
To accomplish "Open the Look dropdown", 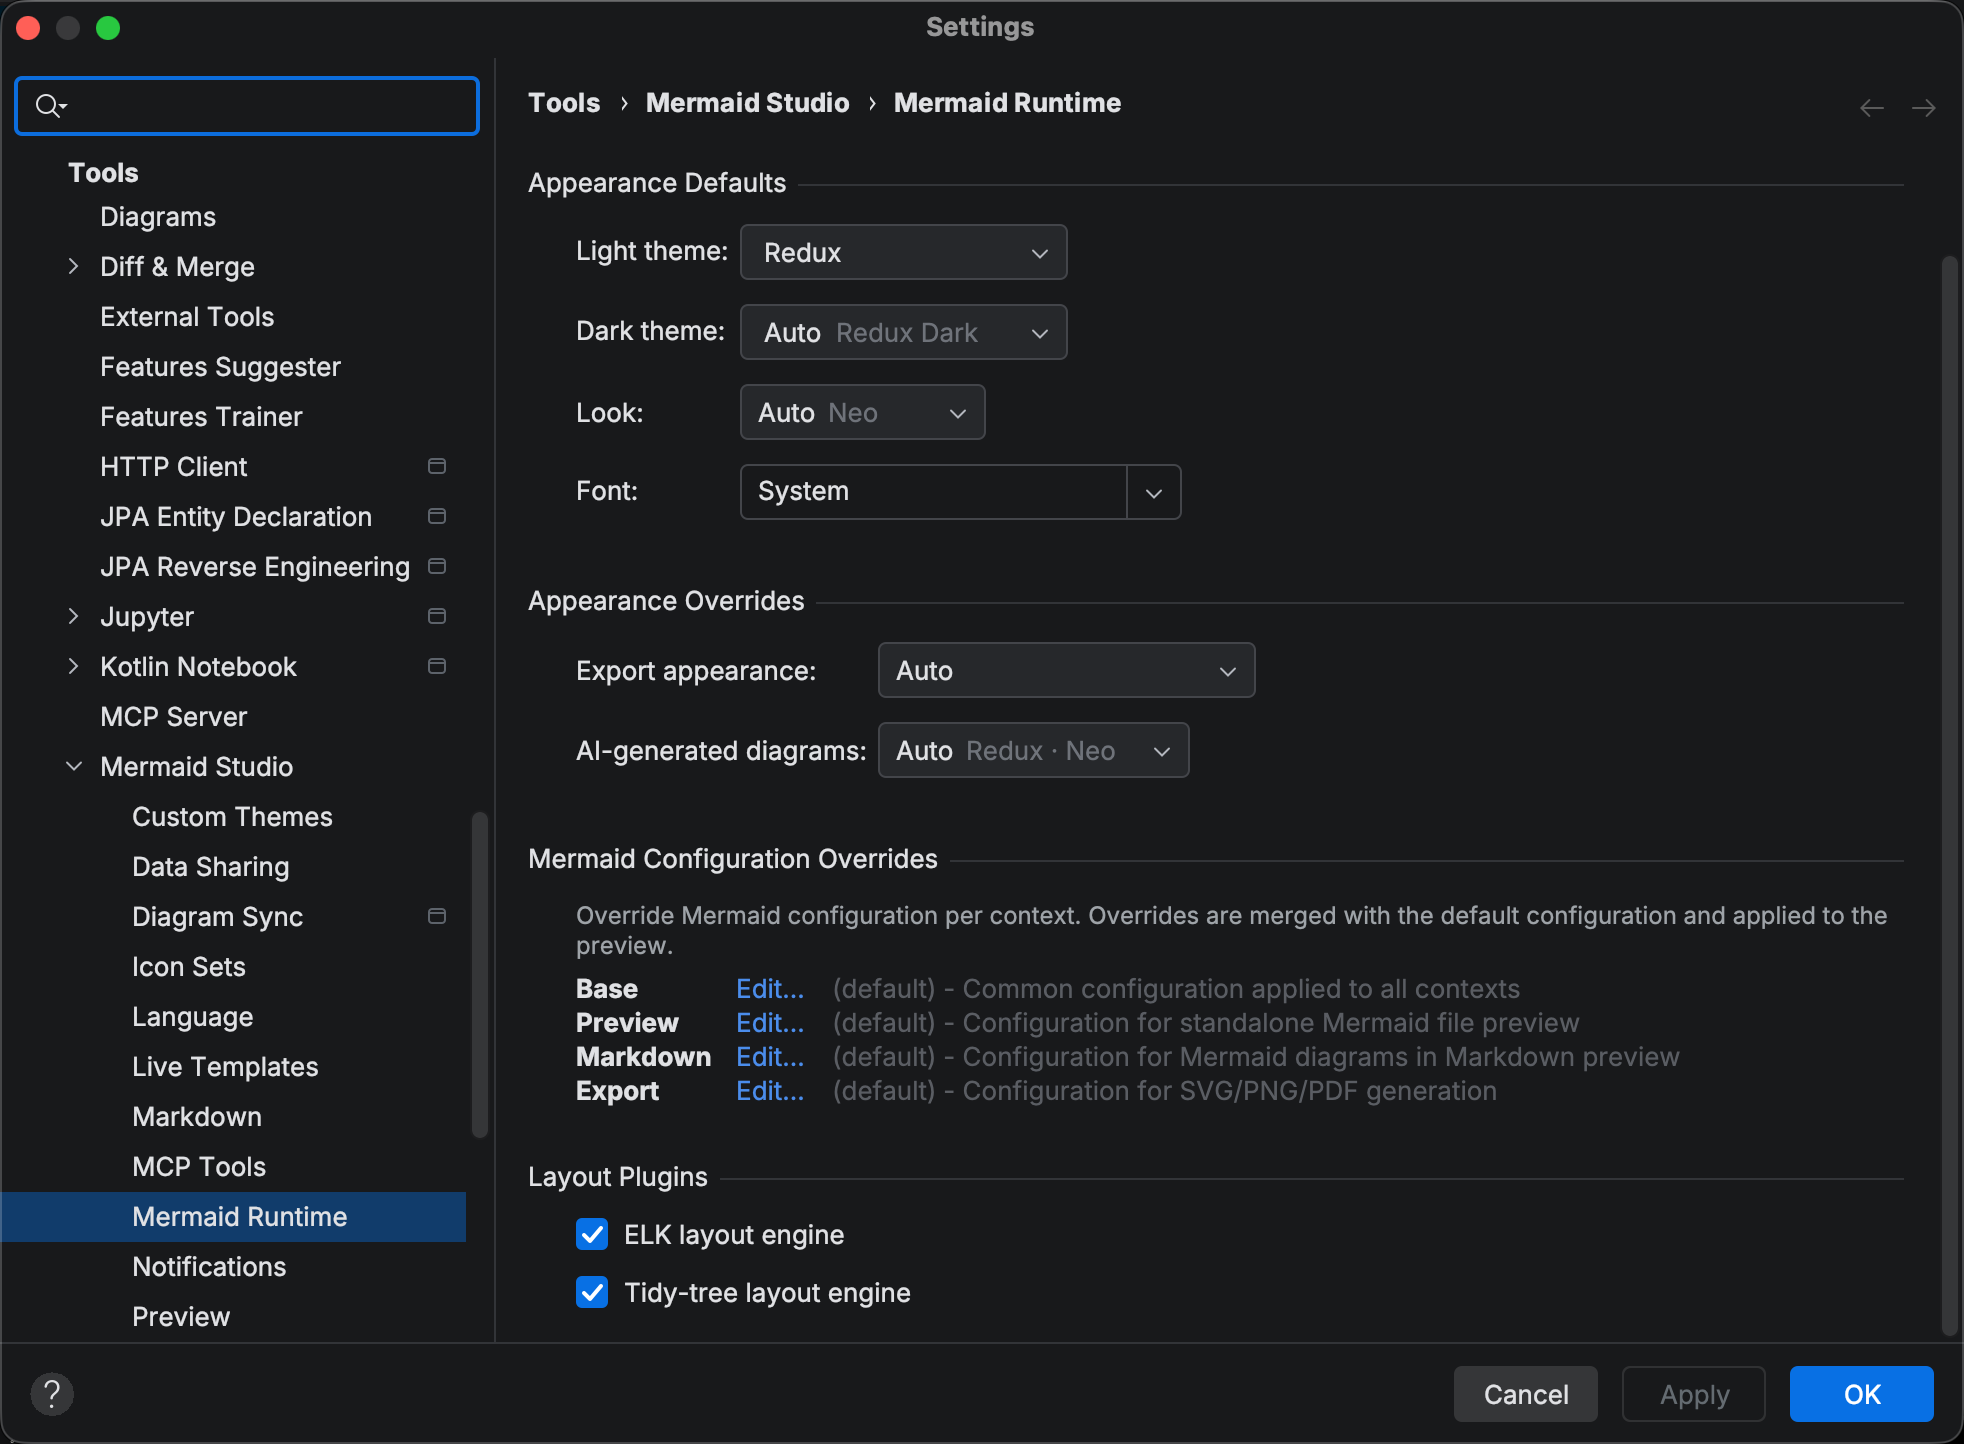I will click(863, 412).
